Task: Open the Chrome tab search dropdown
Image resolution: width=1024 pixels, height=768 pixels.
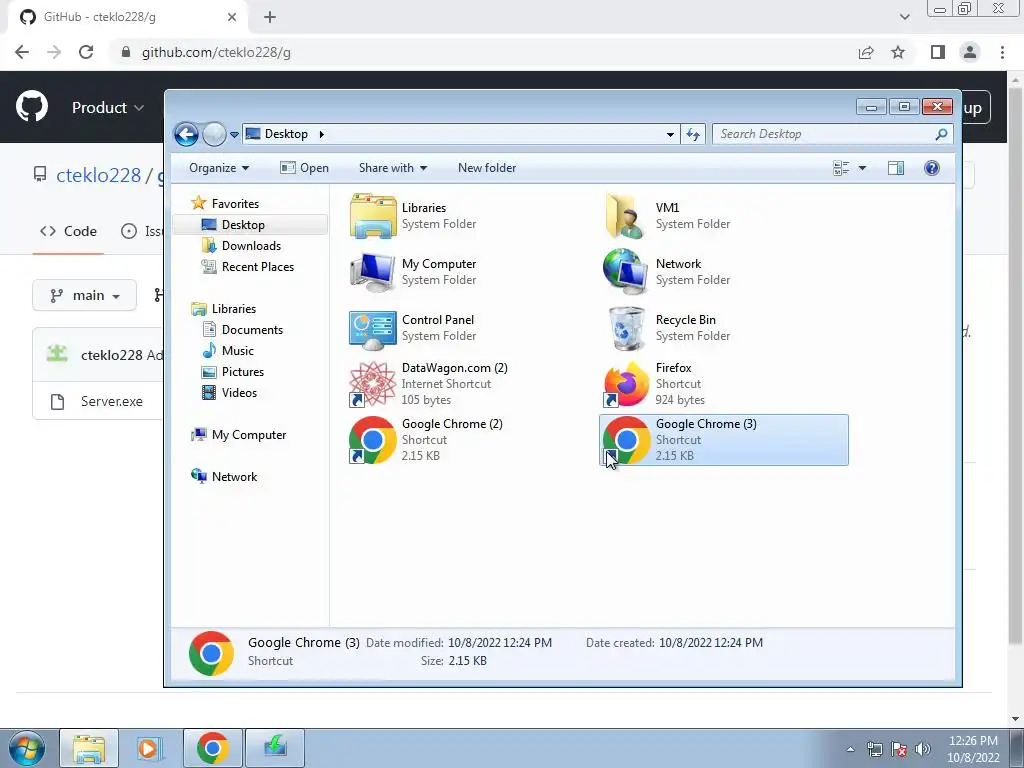Action: point(904,17)
